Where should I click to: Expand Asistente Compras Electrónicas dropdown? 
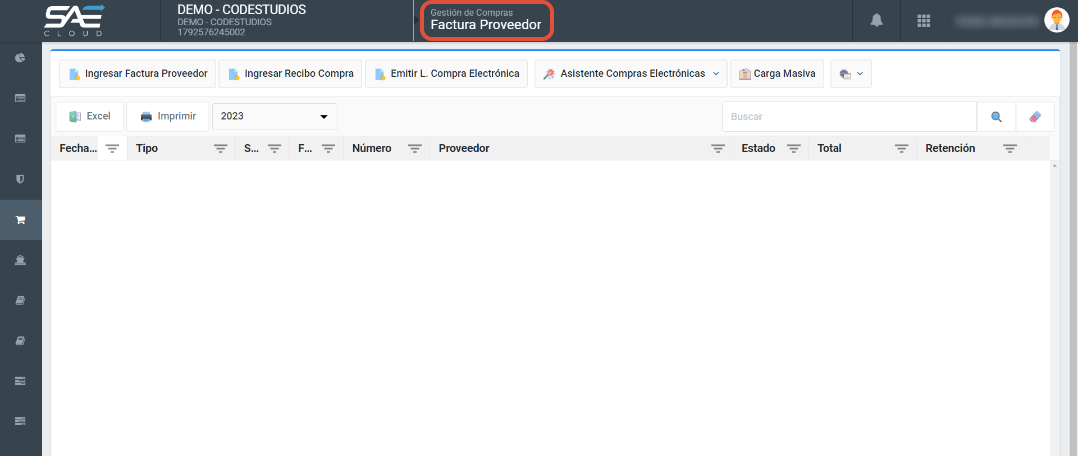630,74
